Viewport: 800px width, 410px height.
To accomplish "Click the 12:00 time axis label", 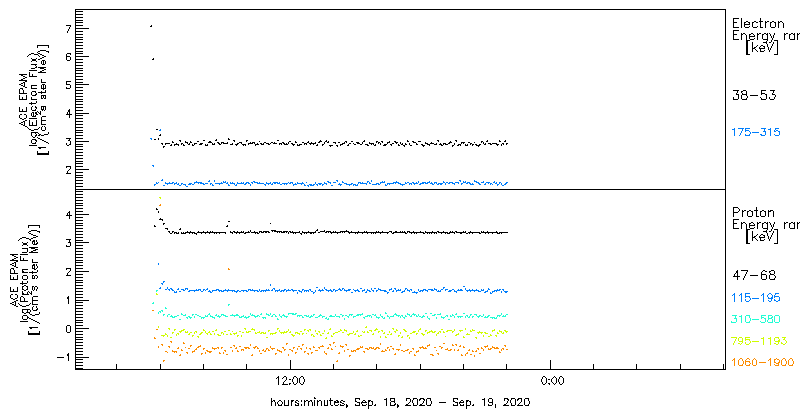I will (x=290, y=381).
